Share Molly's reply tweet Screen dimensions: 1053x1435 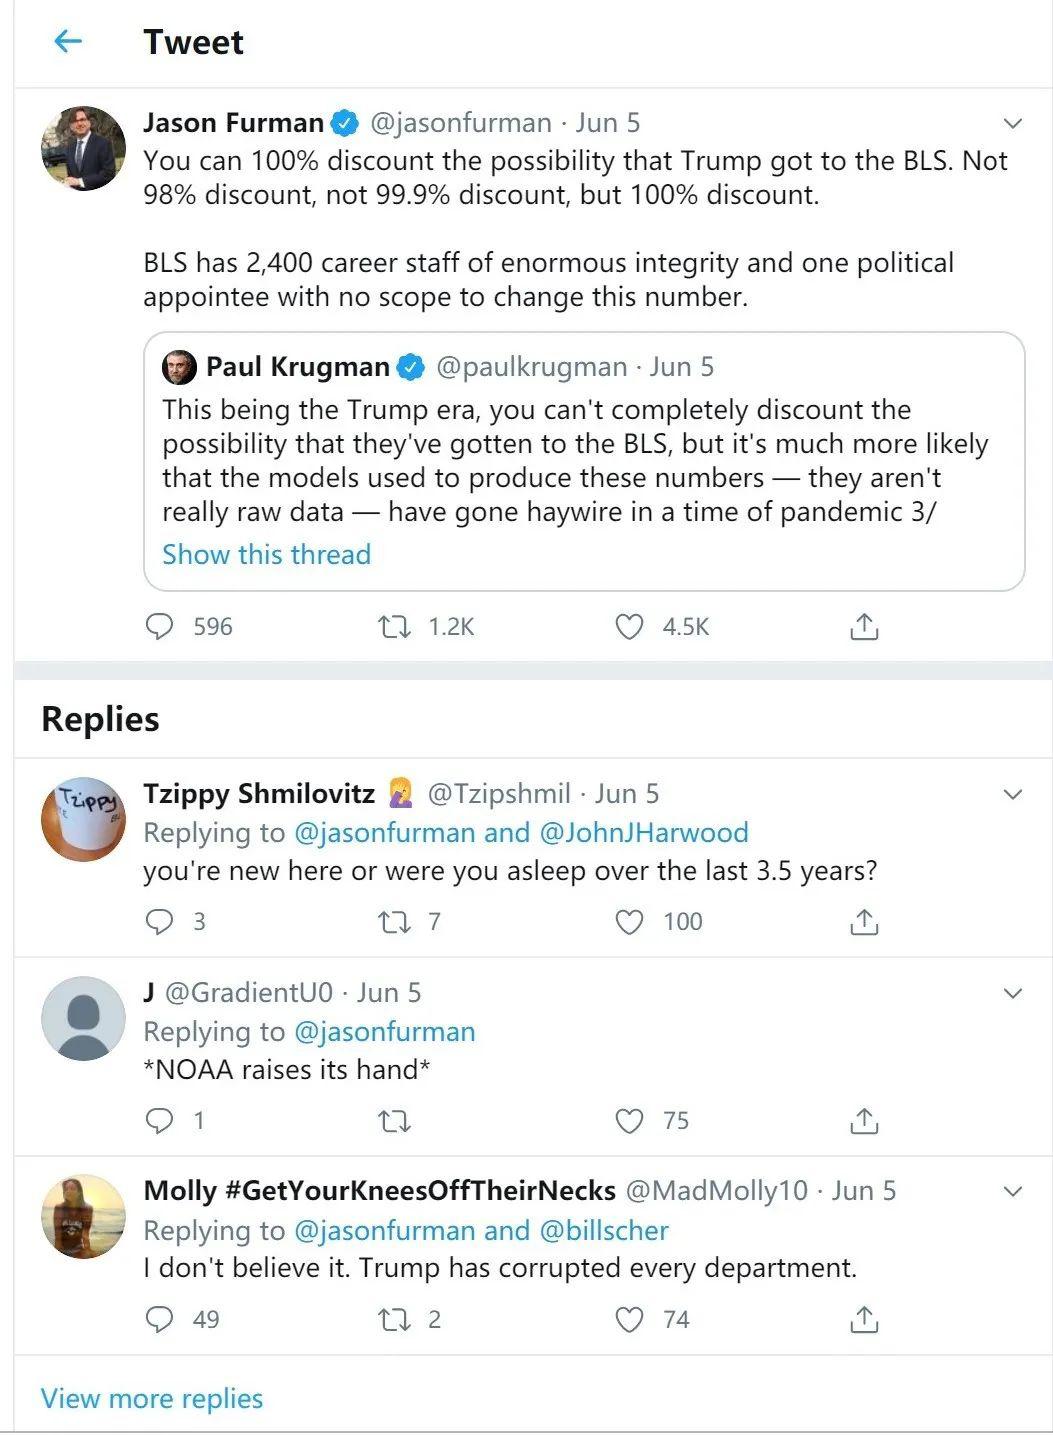(864, 1320)
